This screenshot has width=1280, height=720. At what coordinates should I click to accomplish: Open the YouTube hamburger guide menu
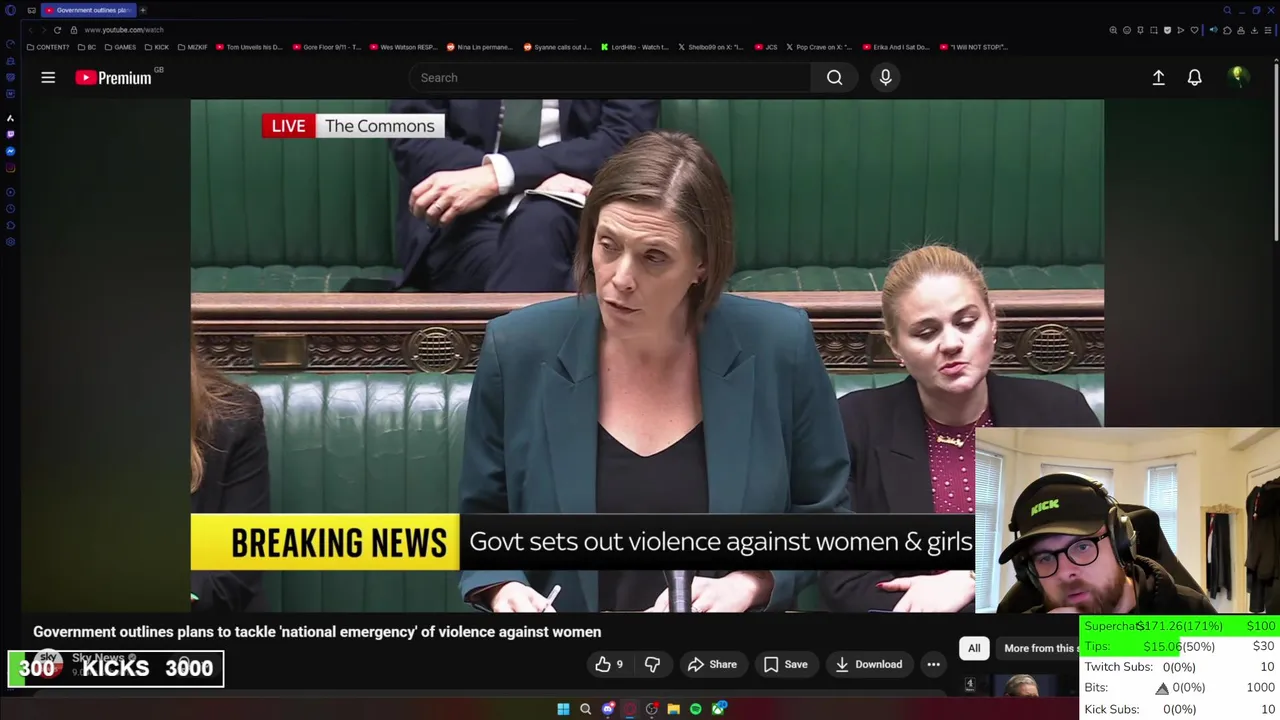(x=48, y=77)
